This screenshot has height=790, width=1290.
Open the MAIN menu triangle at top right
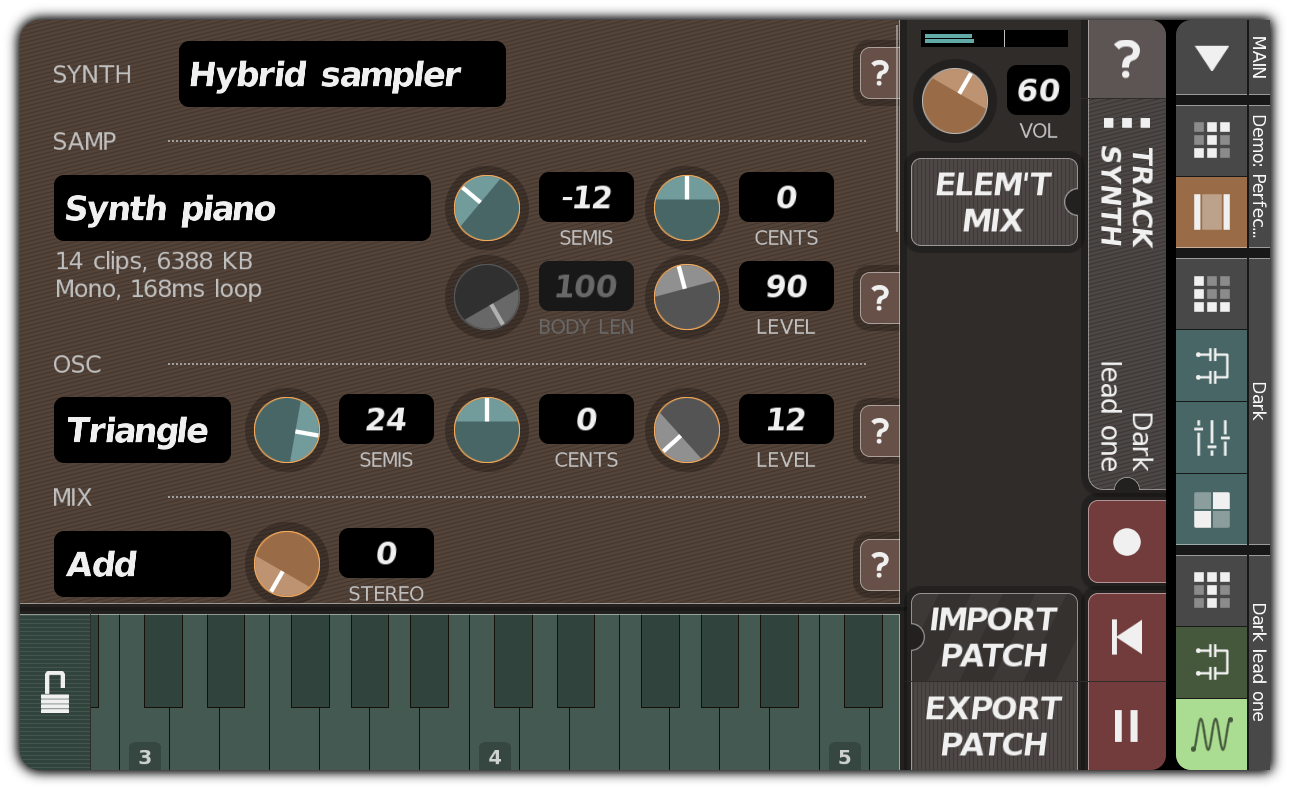click(x=1211, y=59)
